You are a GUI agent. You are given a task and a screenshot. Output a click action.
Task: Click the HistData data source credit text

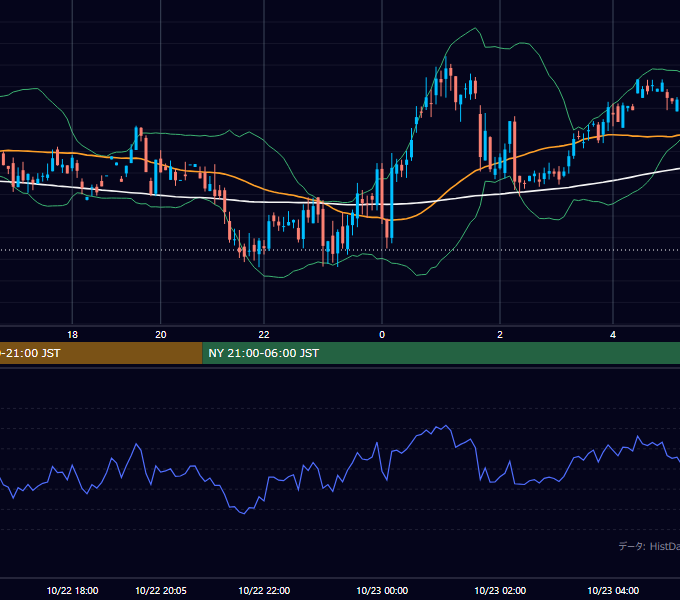pos(649,546)
